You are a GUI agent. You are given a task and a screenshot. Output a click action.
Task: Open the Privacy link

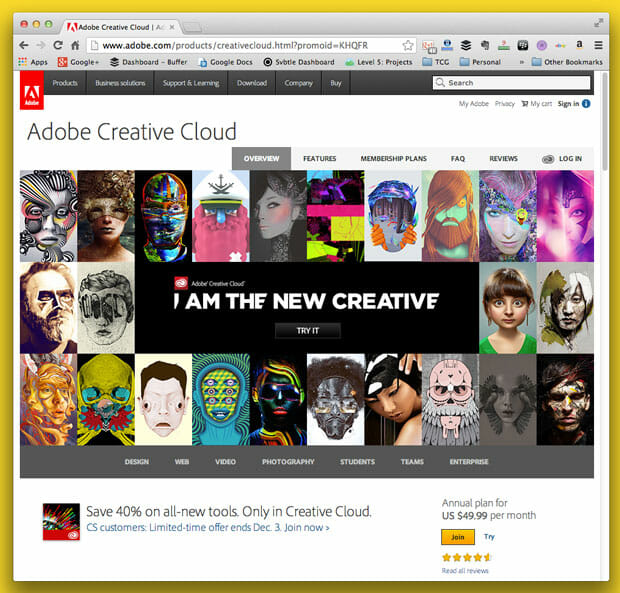coord(505,104)
